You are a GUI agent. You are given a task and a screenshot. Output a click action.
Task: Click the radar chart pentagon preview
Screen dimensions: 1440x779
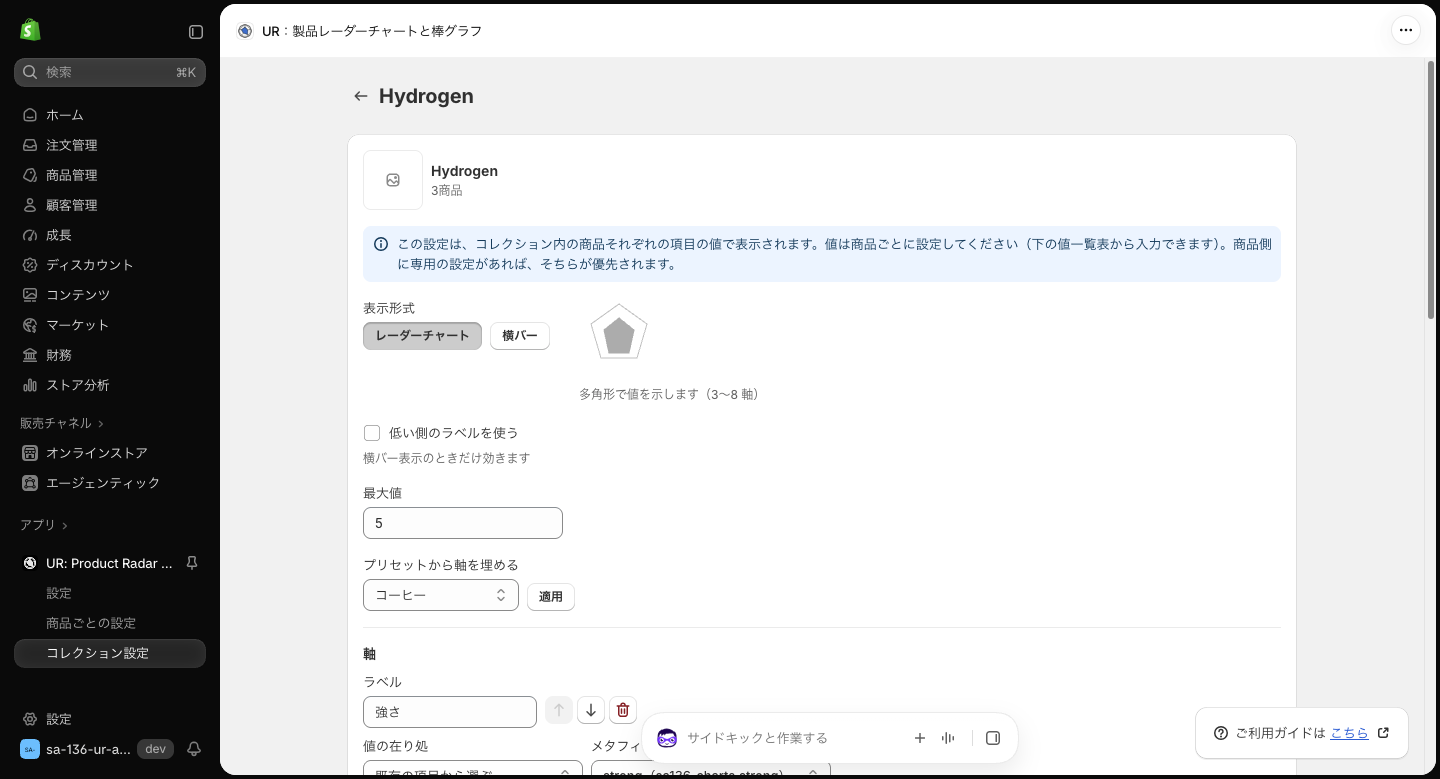point(619,333)
